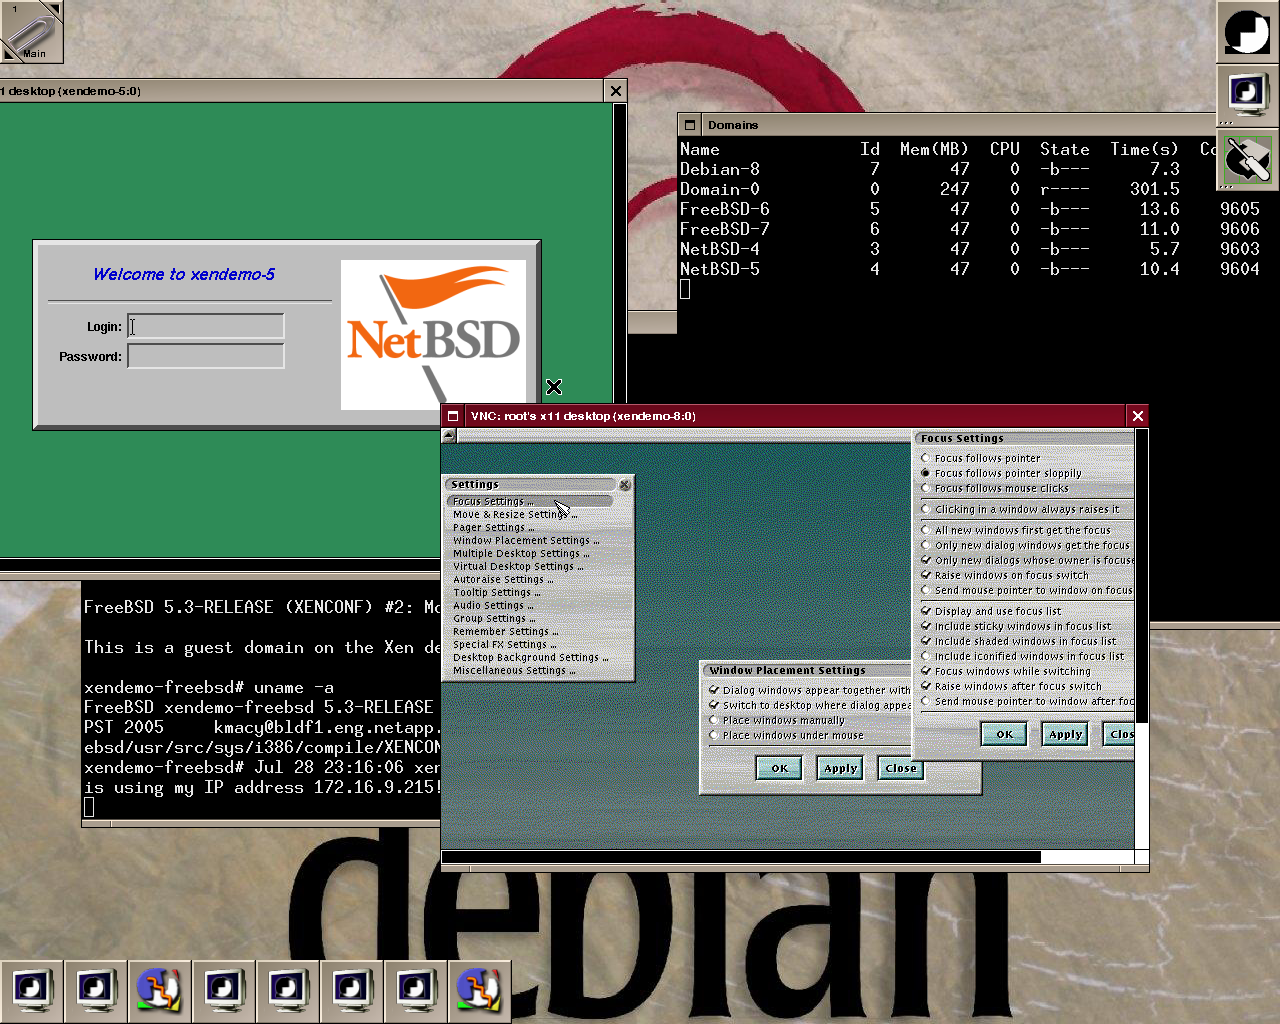1280x1024 pixels.
Task: Click NetBSD-5 in the Domains list
Action: pos(720,269)
